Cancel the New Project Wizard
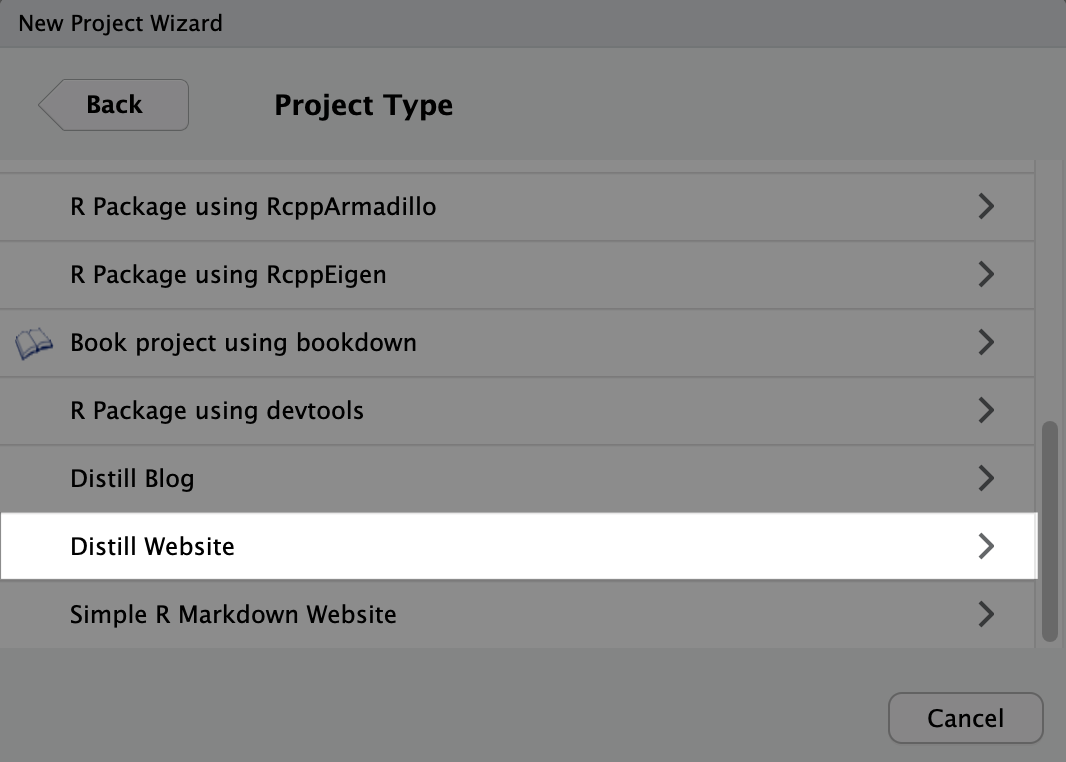 pyautogui.click(x=965, y=718)
